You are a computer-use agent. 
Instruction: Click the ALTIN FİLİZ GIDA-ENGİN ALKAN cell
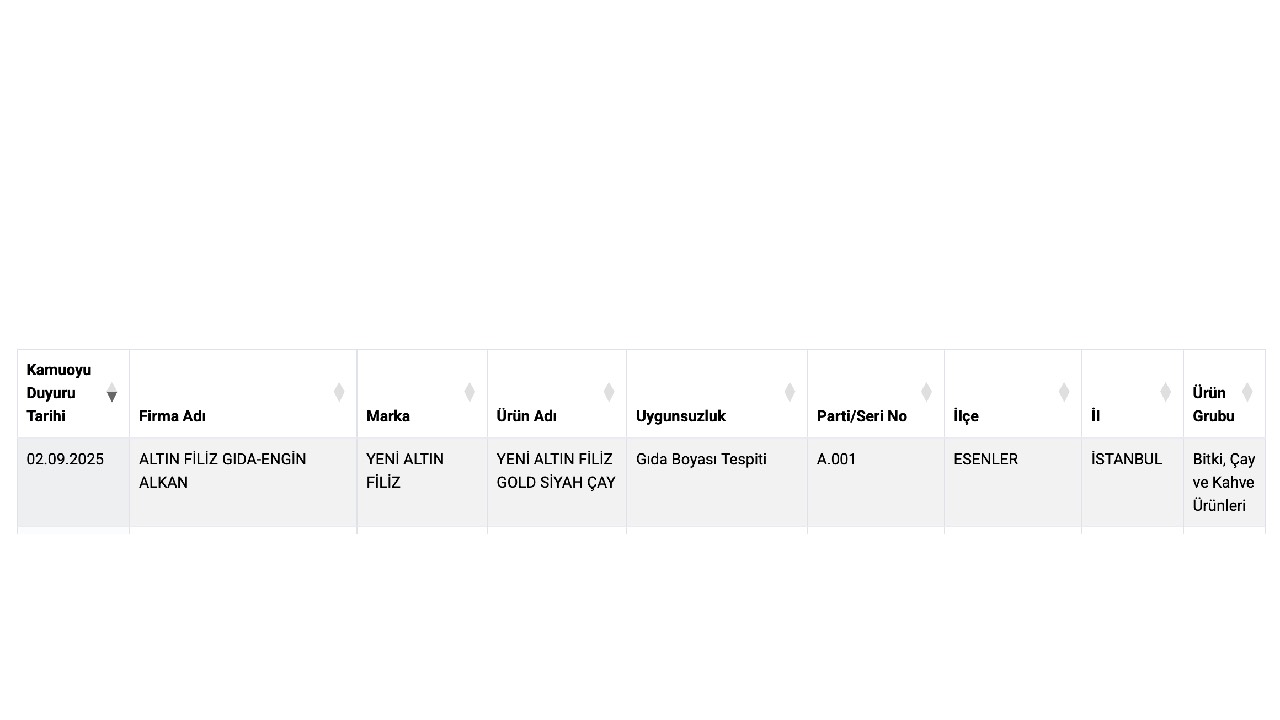[x=222, y=471]
